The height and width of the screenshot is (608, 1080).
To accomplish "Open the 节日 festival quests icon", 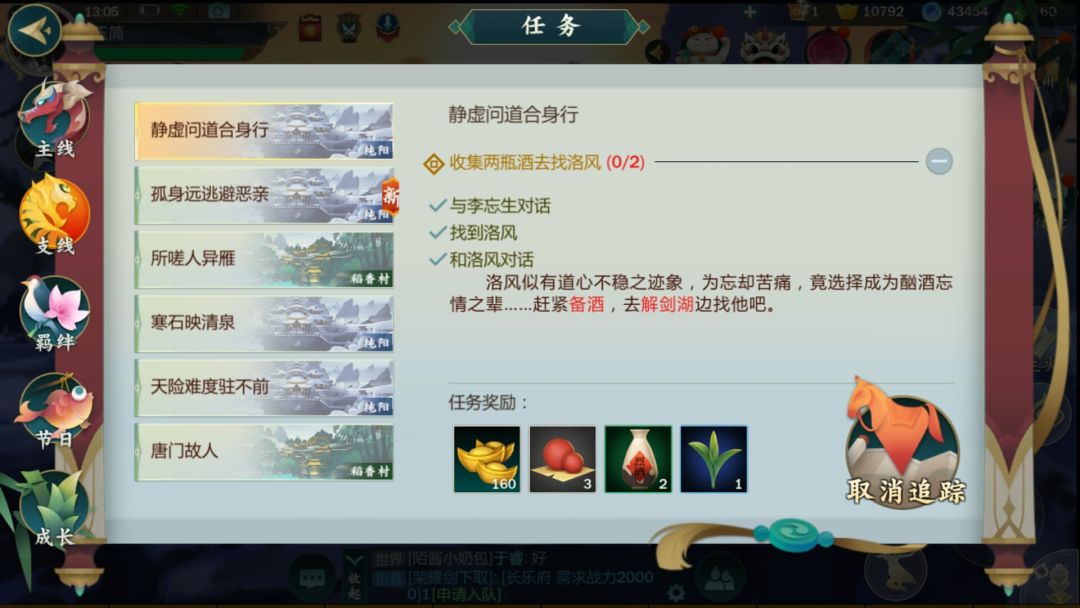I will 55,410.
